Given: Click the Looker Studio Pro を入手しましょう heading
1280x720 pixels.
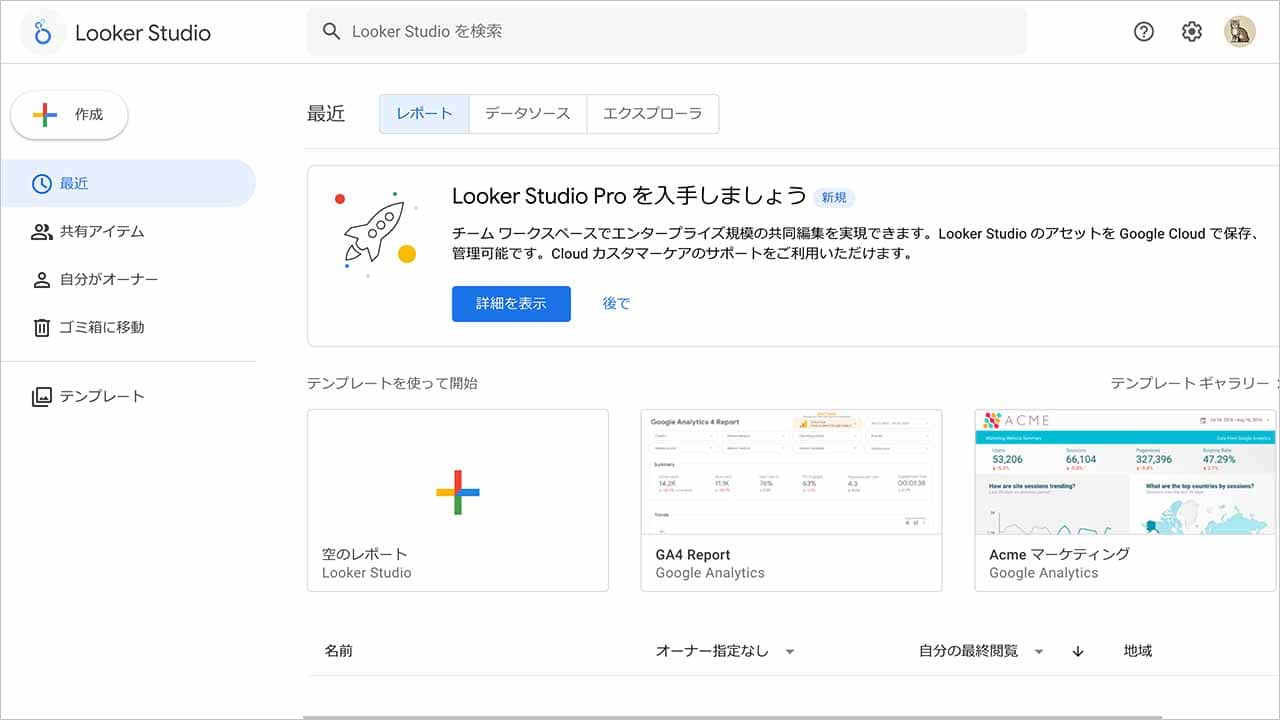Looking at the screenshot, I should (x=629, y=195).
